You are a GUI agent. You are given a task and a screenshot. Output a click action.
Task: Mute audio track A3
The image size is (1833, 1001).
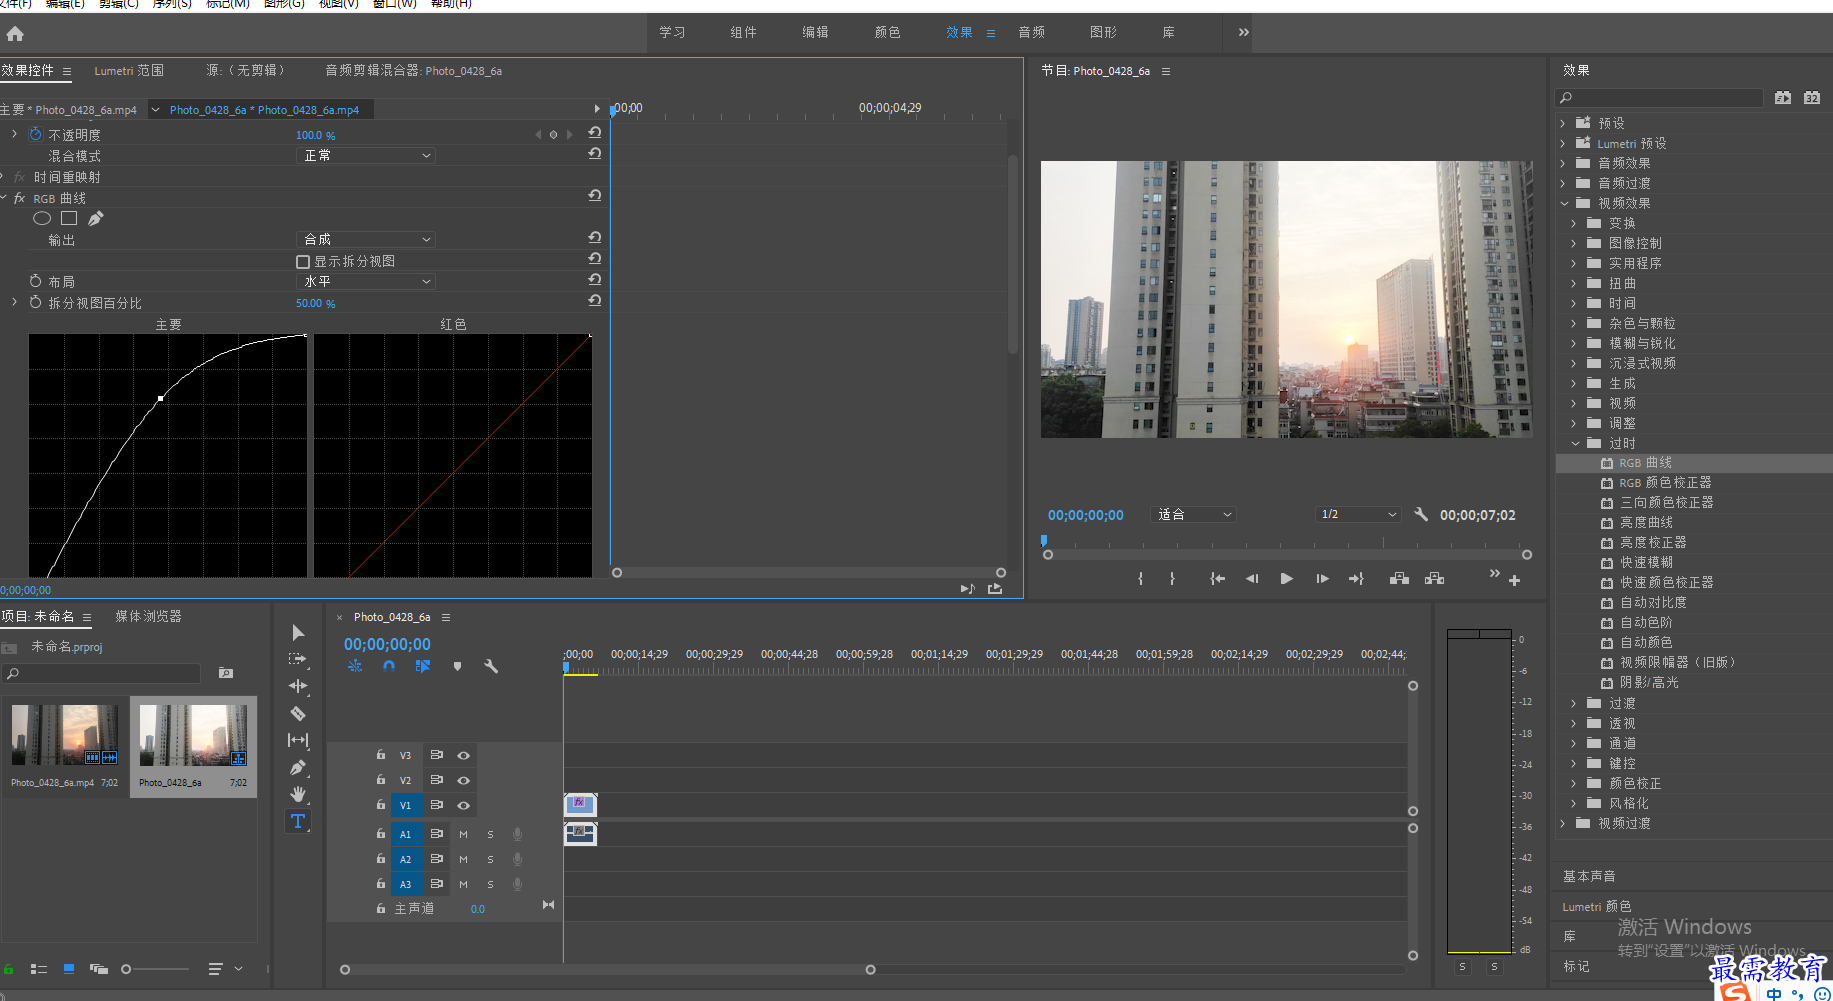tap(463, 884)
